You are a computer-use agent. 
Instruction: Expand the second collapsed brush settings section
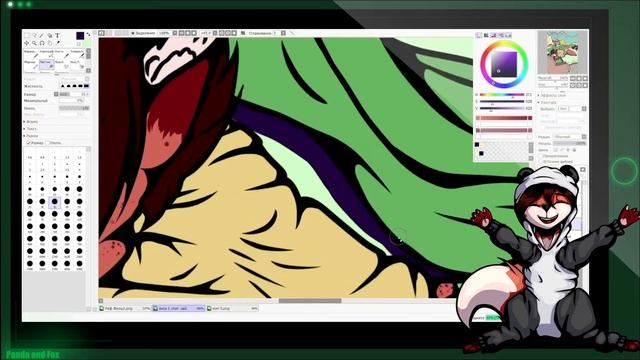point(31,129)
